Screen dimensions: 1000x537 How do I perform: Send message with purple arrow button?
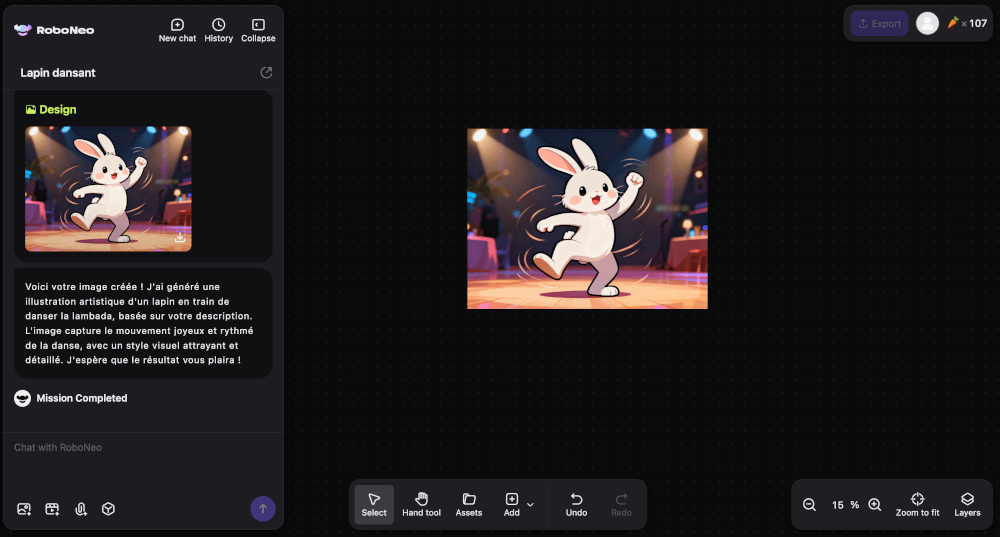[x=263, y=509]
